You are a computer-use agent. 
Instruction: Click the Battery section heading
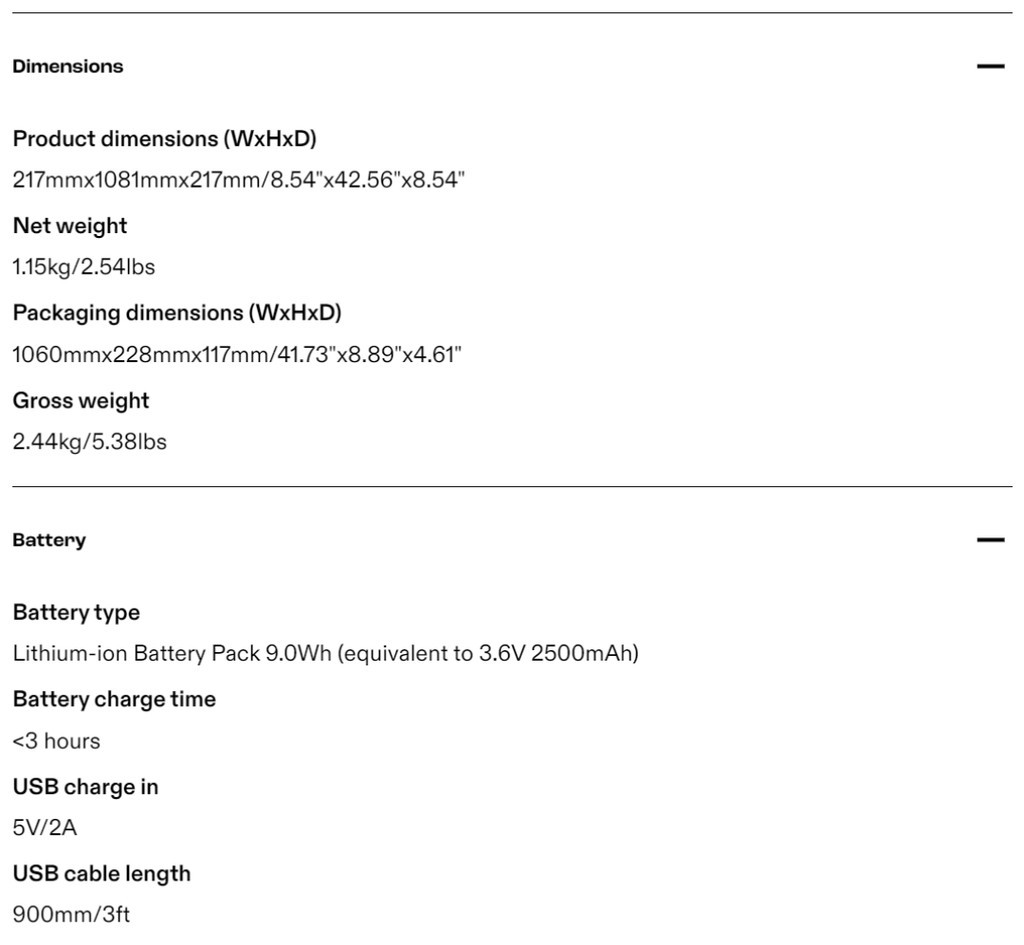(x=49, y=540)
